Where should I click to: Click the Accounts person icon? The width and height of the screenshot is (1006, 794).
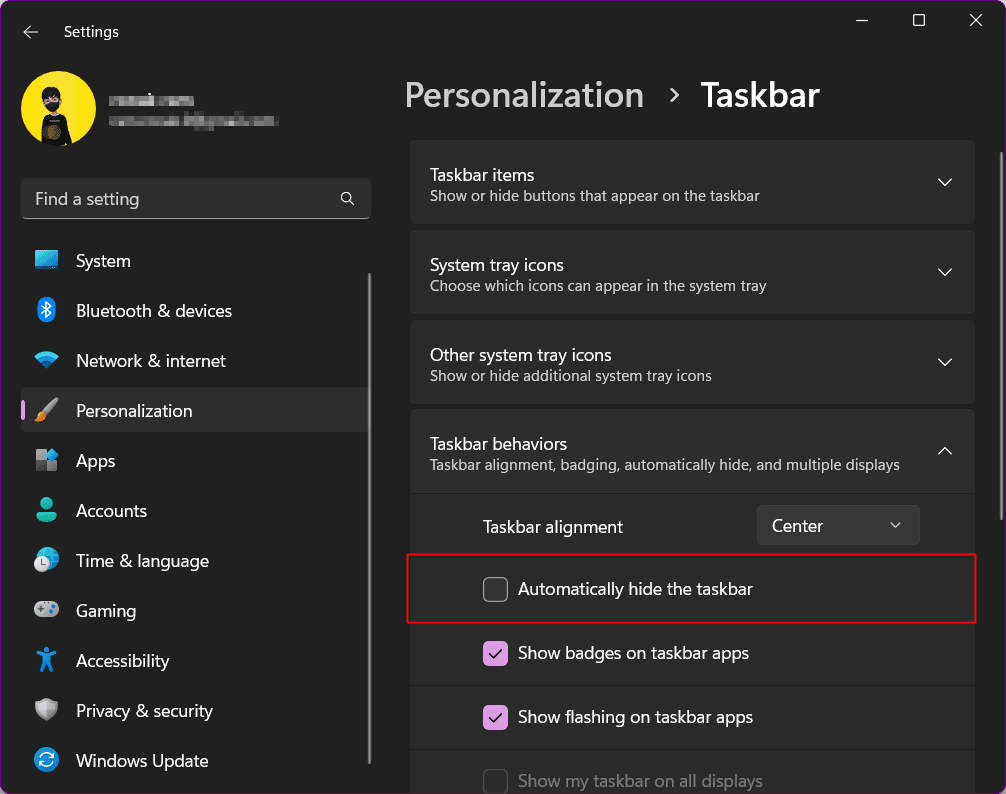[46, 511]
